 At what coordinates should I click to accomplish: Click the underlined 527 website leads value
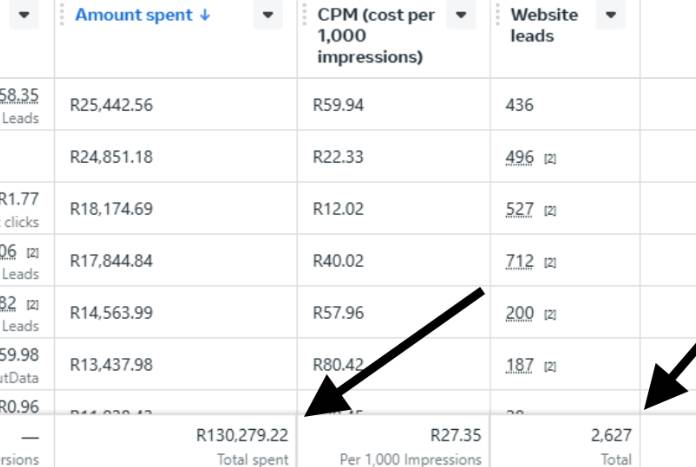519,209
